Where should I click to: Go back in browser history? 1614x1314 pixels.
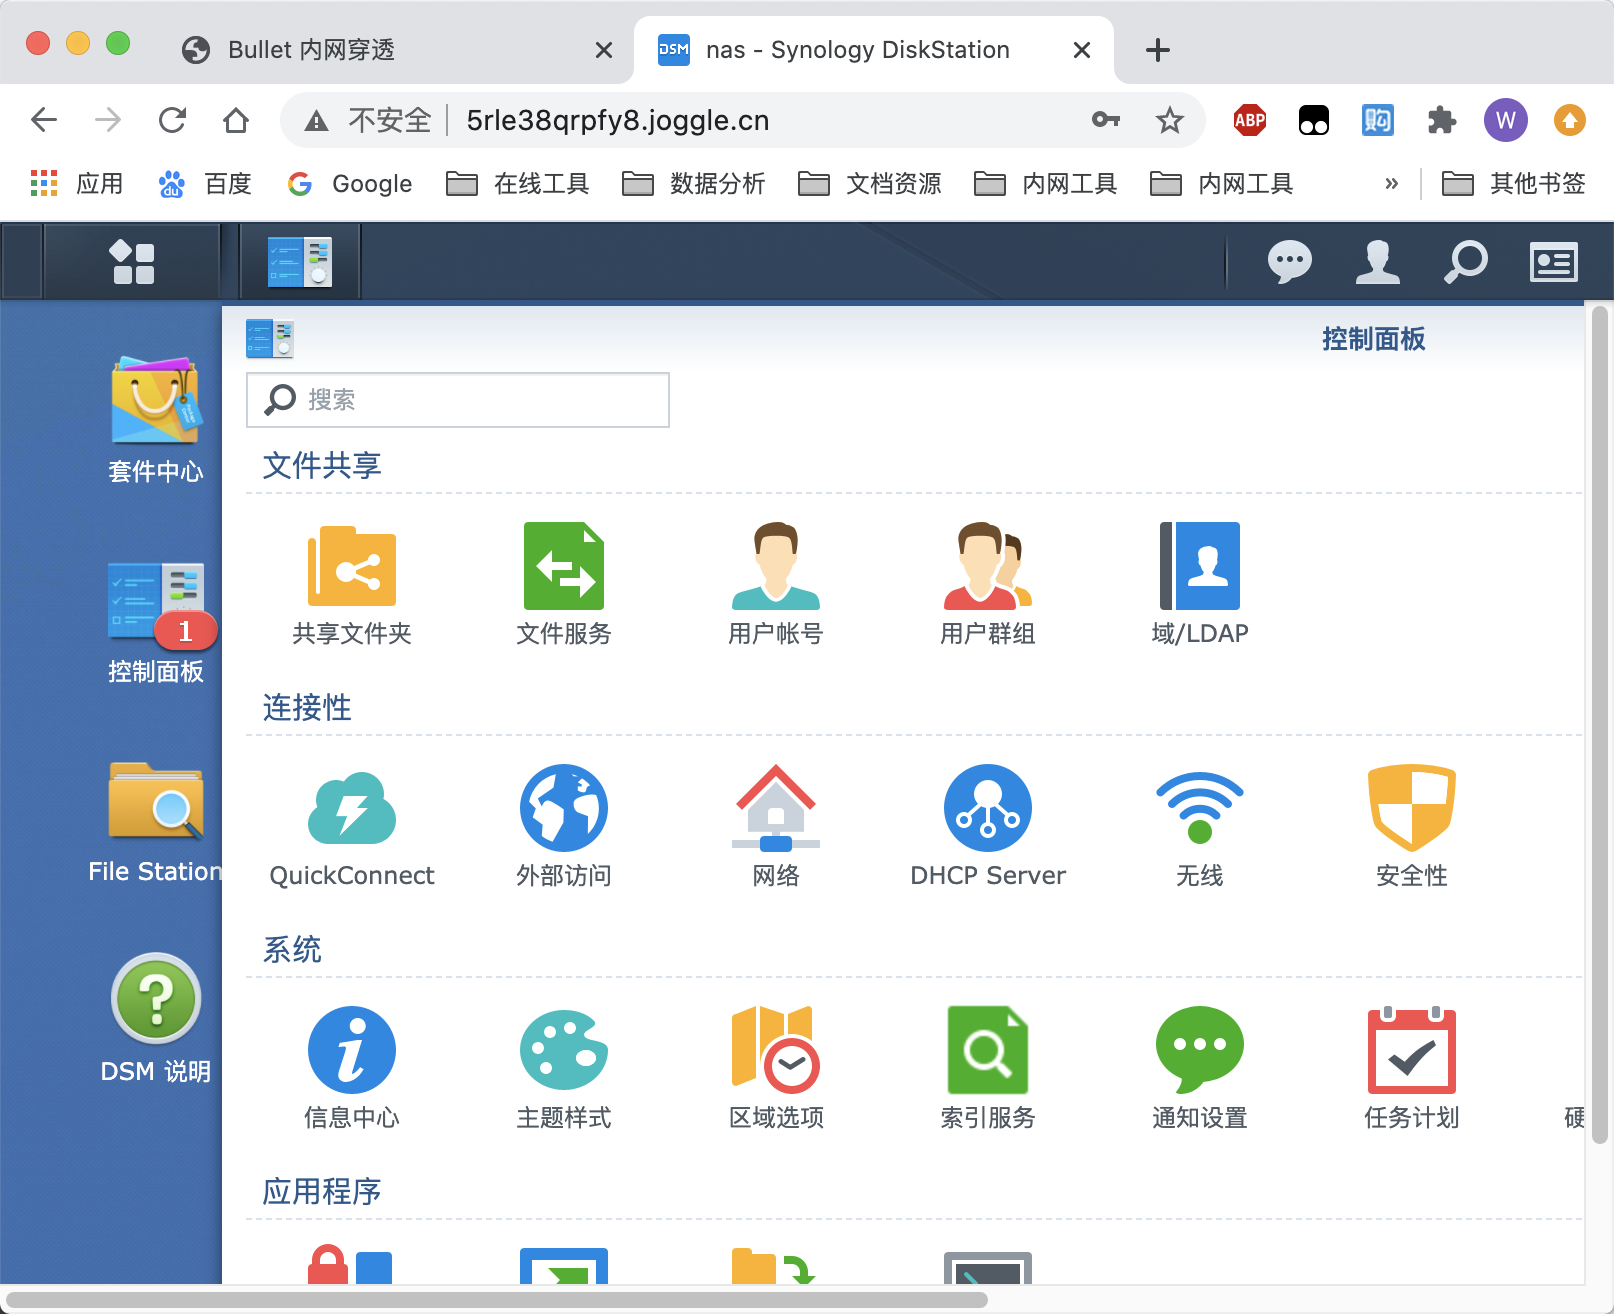pos(44,121)
